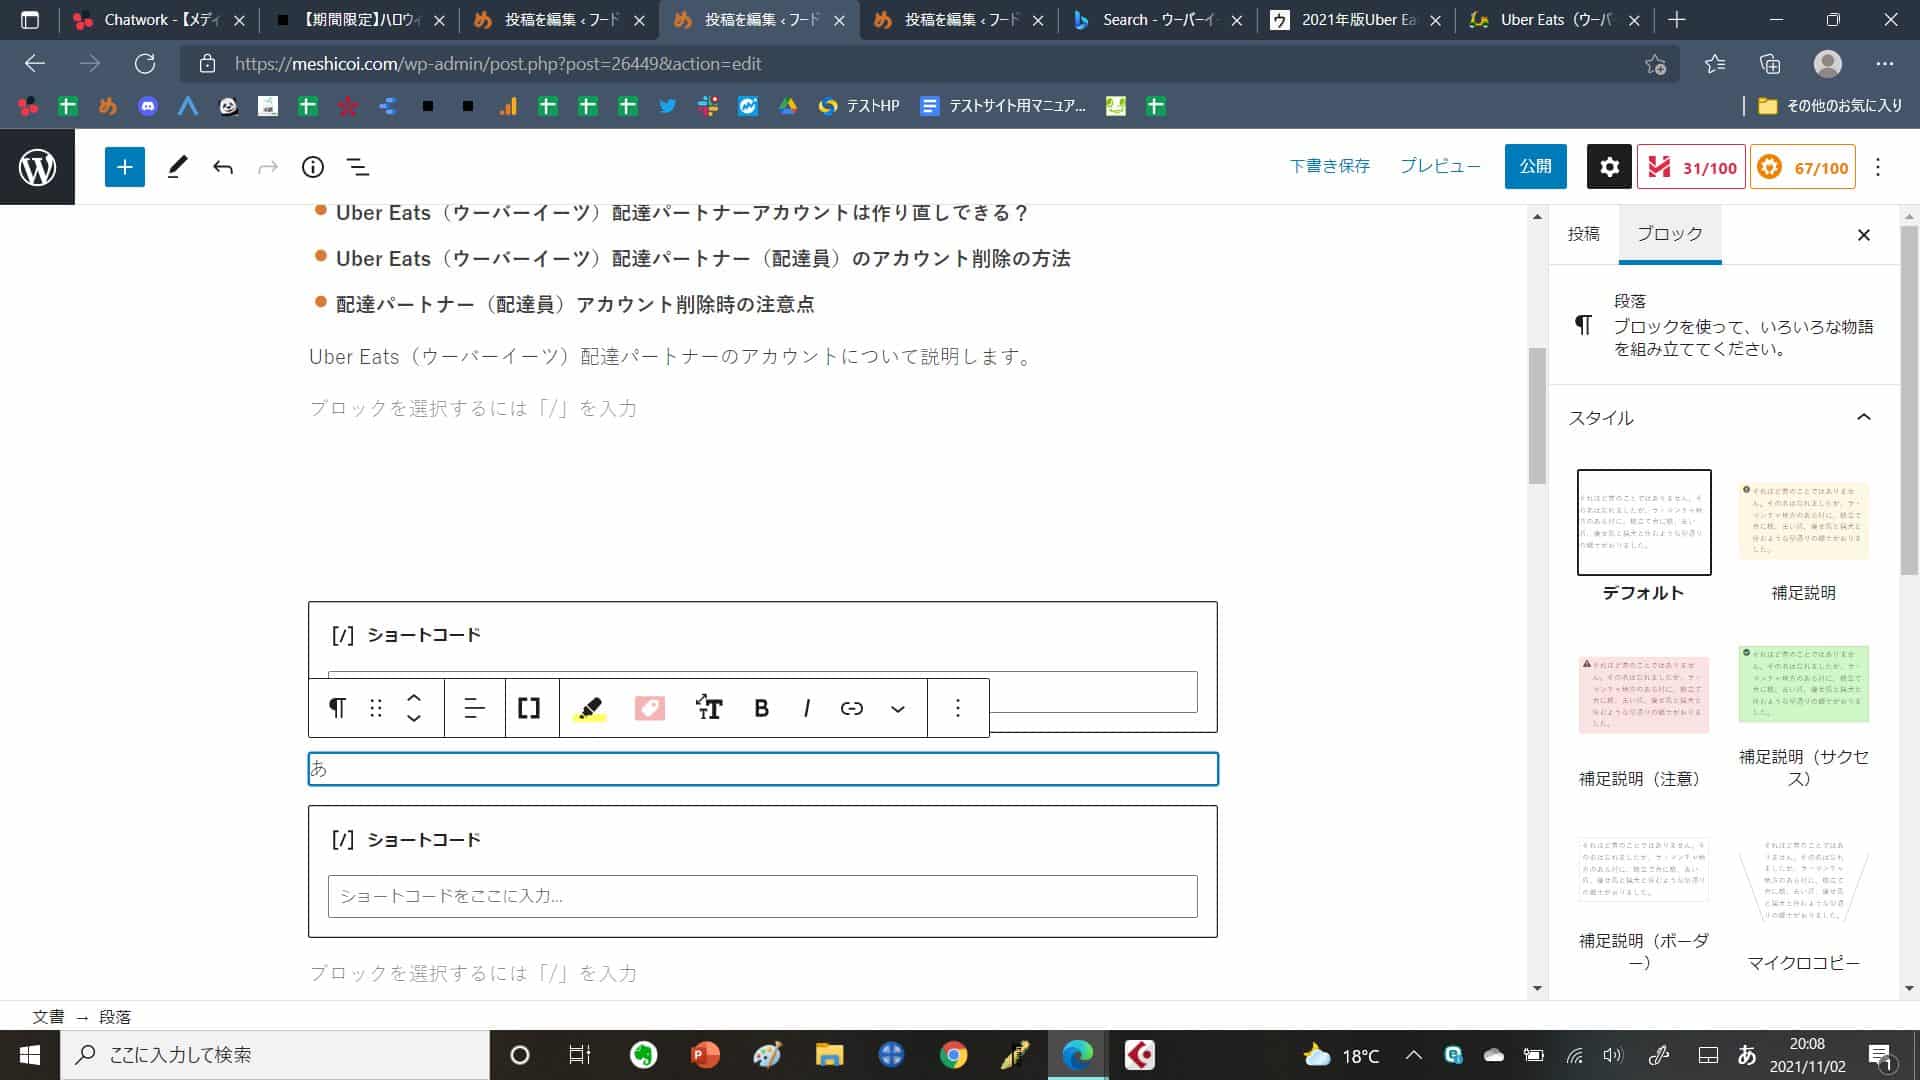
Task: Open a new browser tab
Action: [1677, 20]
